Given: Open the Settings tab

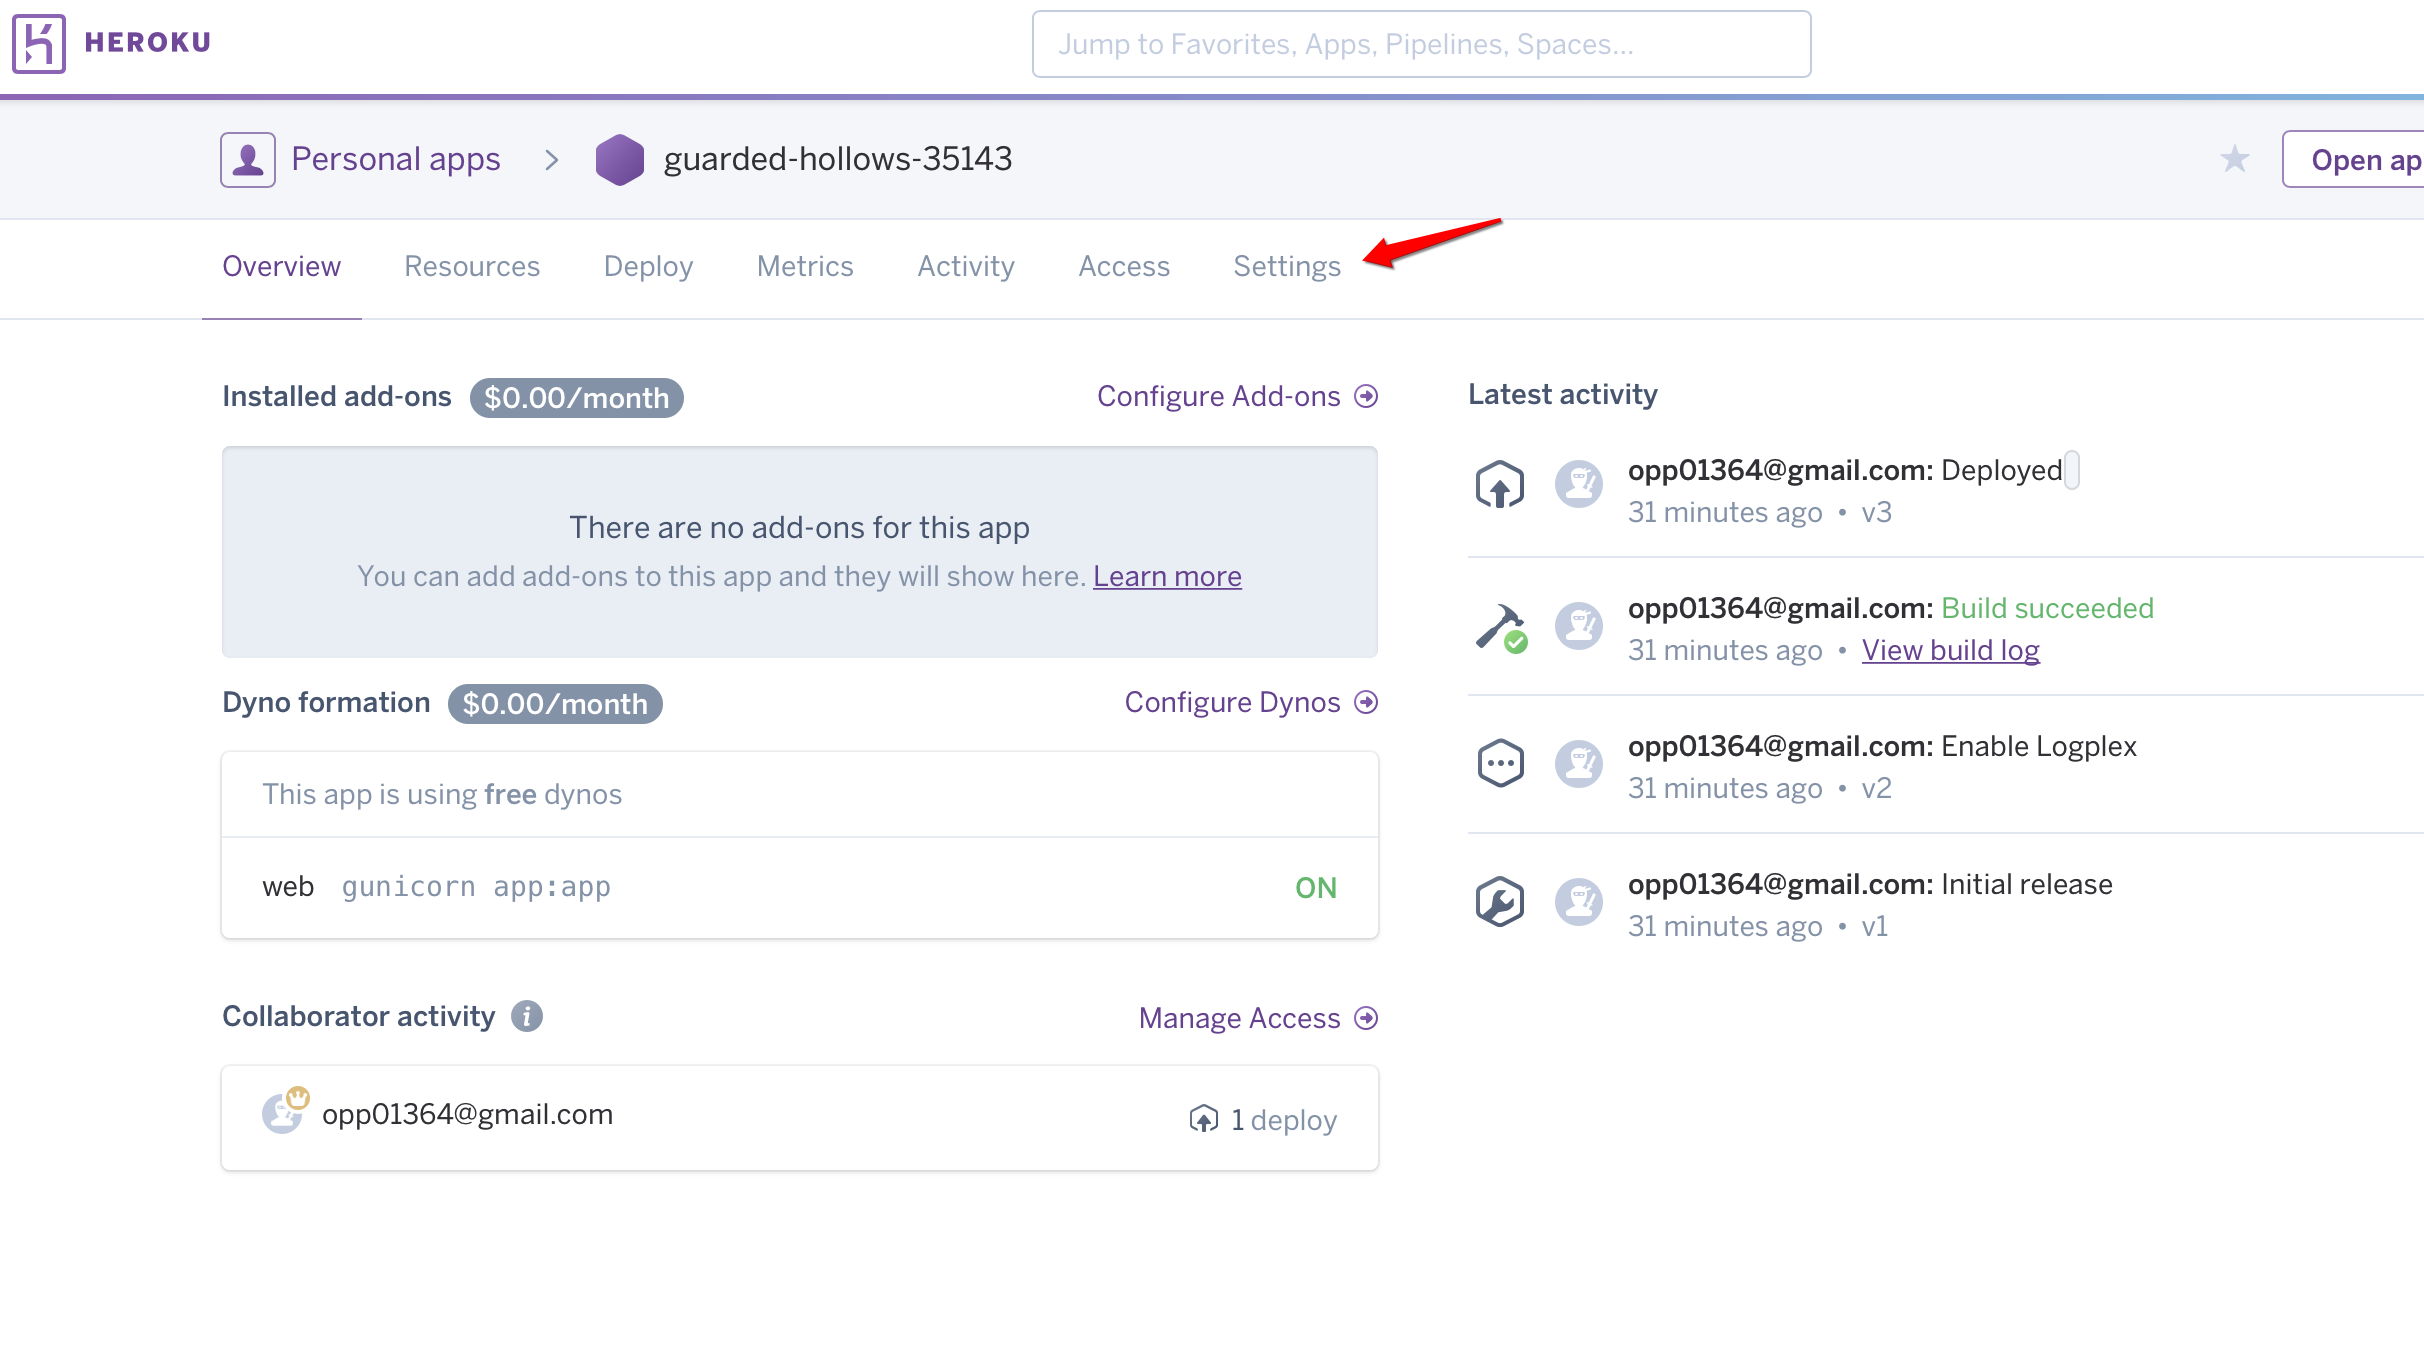Looking at the screenshot, I should pyautogui.click(x=1286, y=266).
